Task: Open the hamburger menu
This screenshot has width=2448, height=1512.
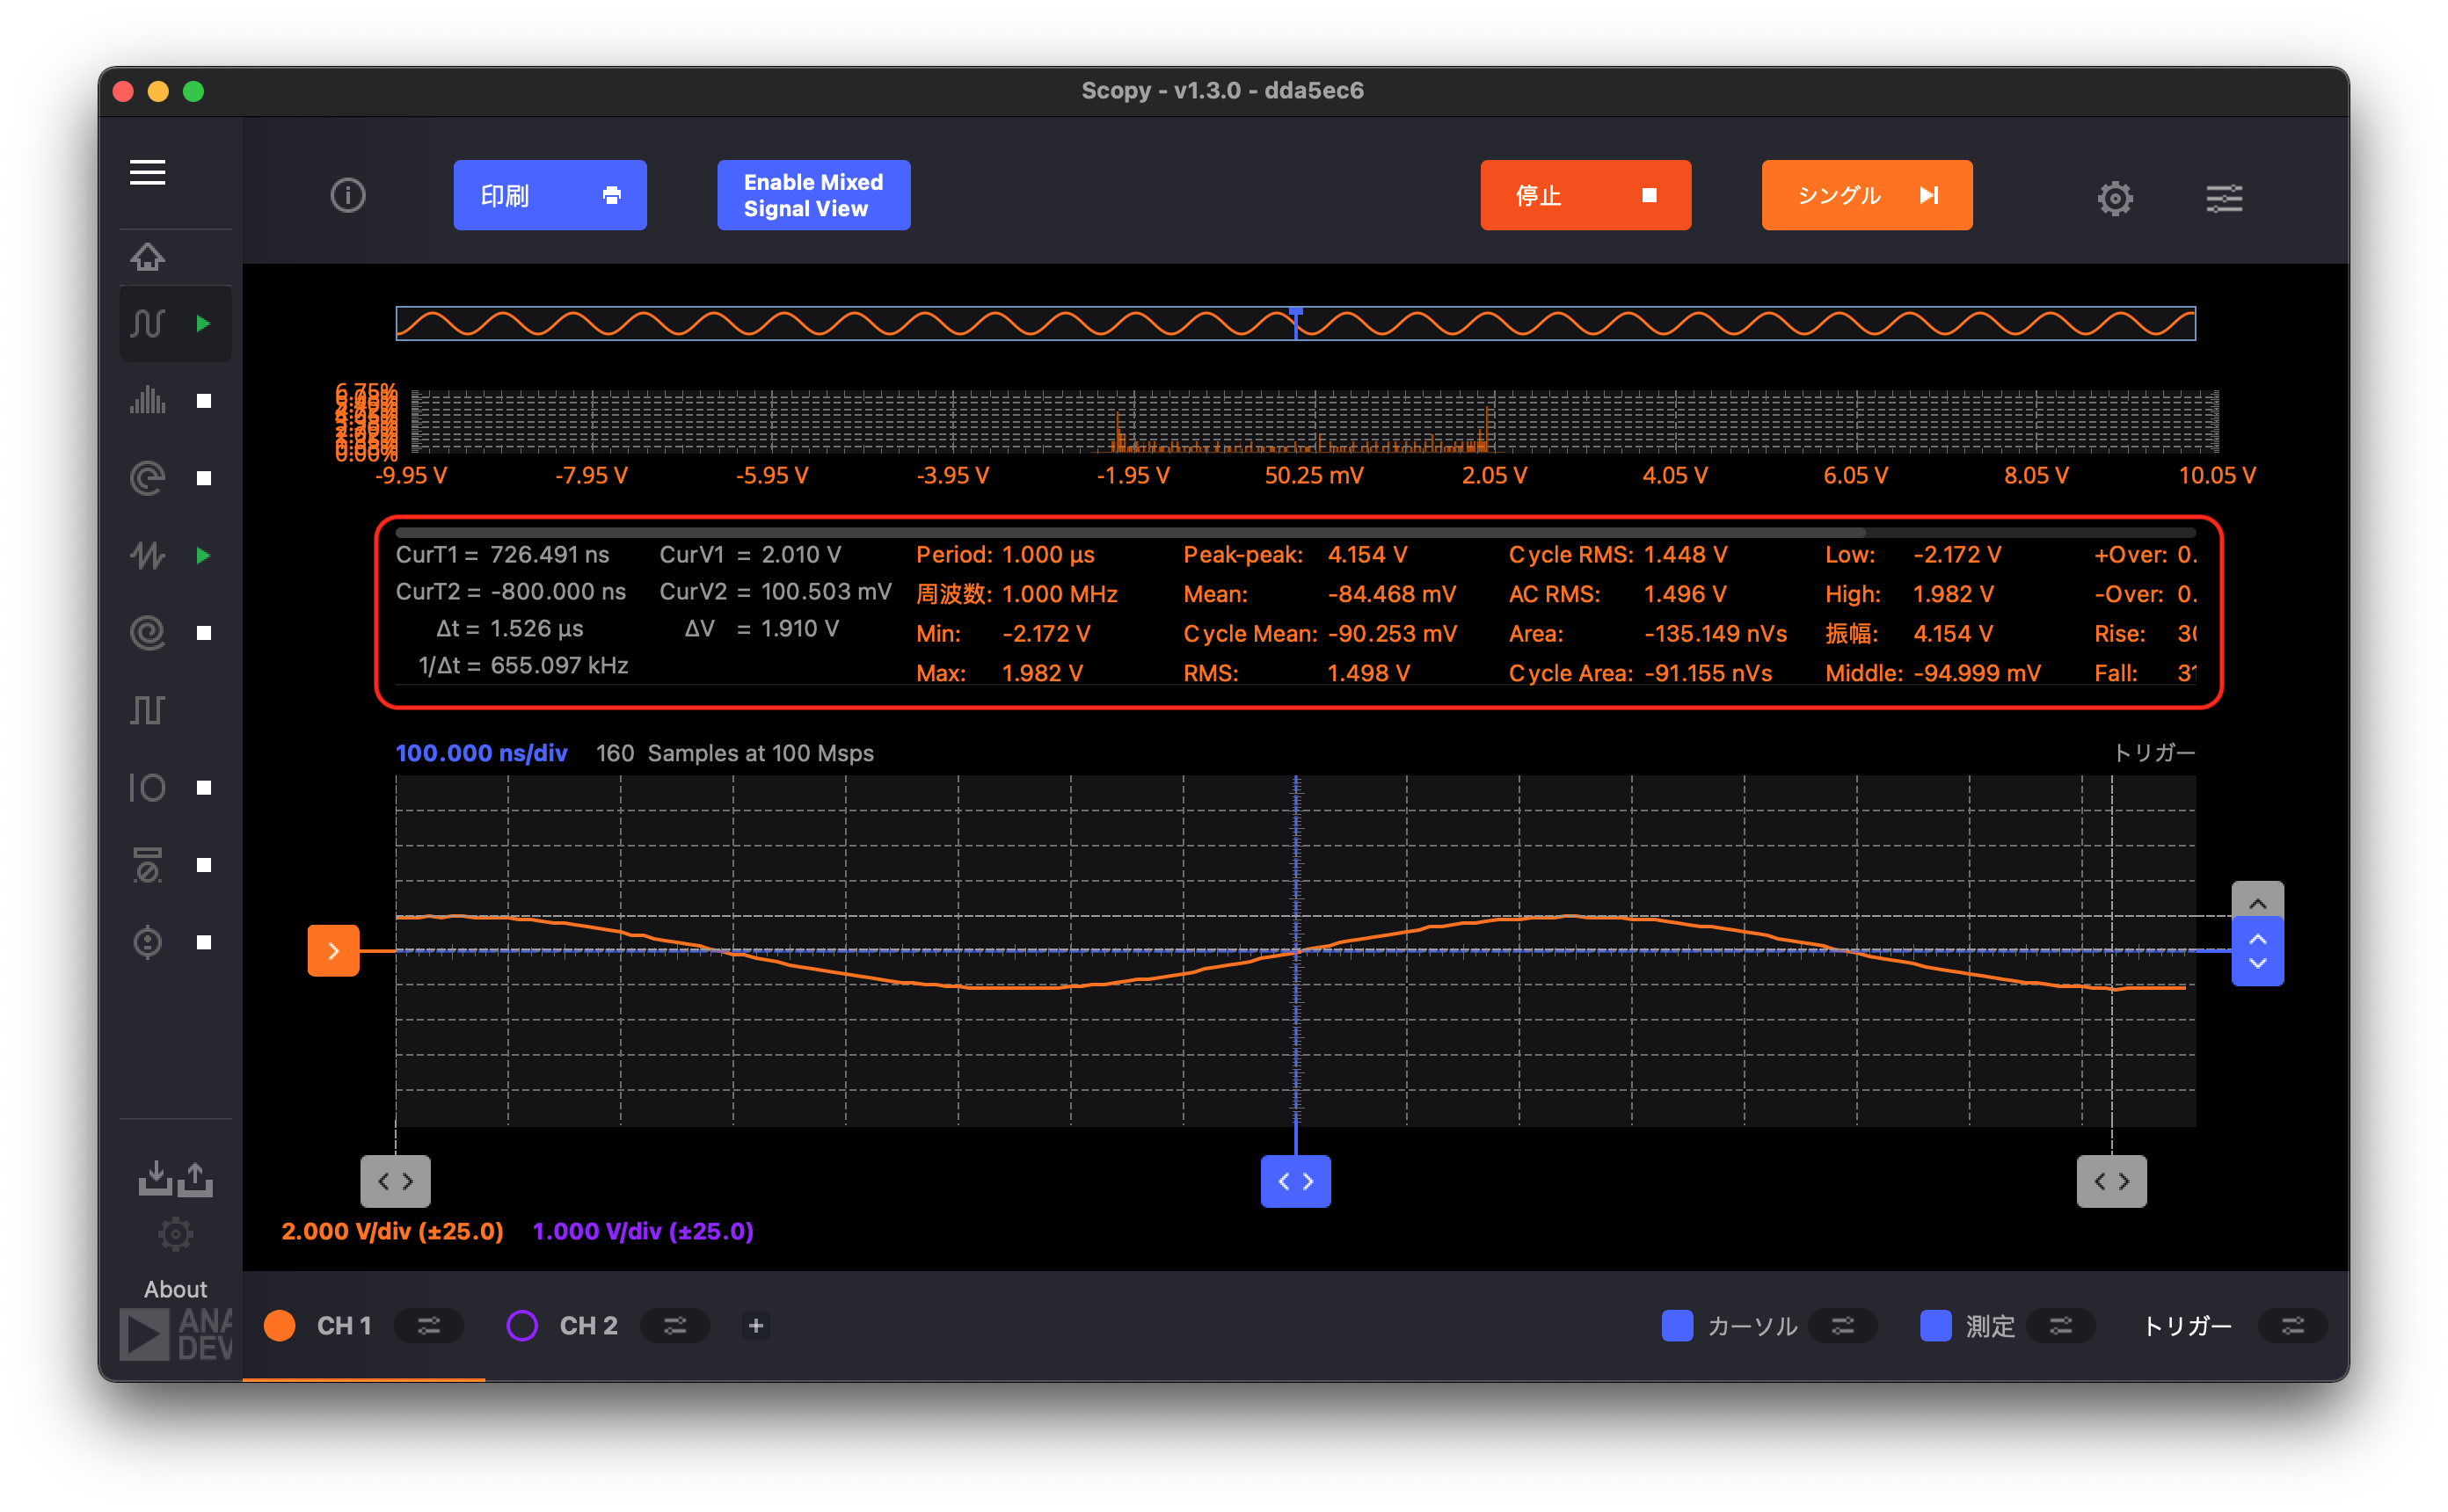Action: 148,172
